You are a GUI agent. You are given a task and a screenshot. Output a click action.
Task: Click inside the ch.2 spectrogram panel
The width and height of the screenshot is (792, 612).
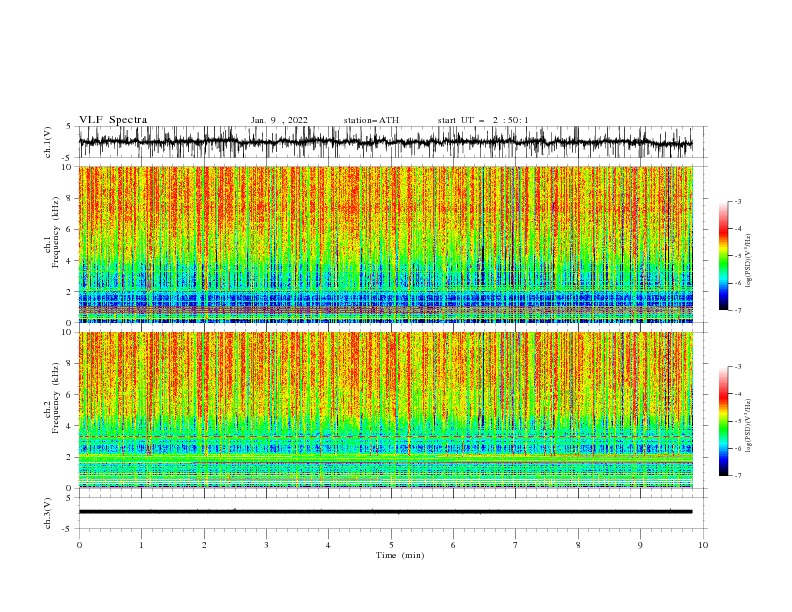pos(385,410)
